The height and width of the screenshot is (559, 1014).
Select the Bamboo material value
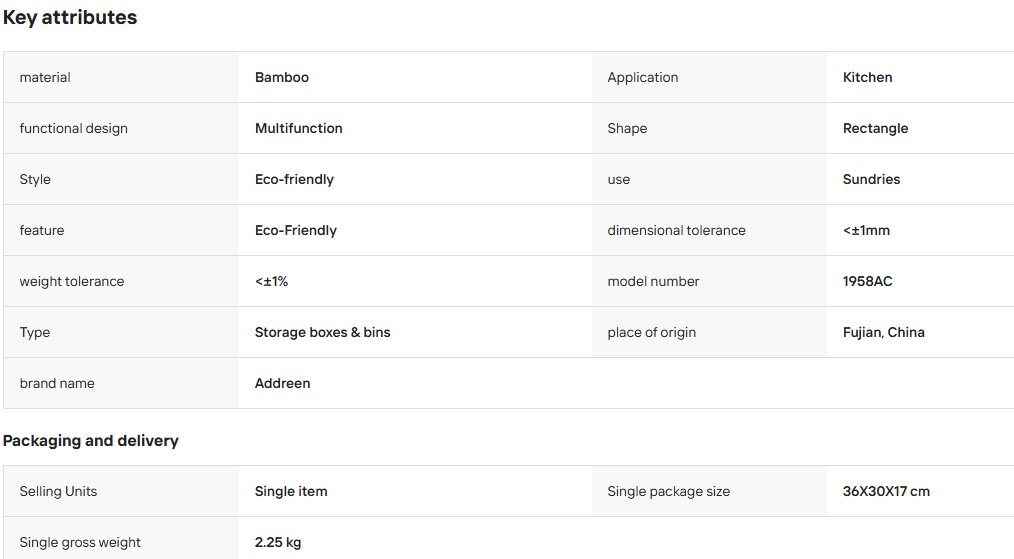pos(282,77)
